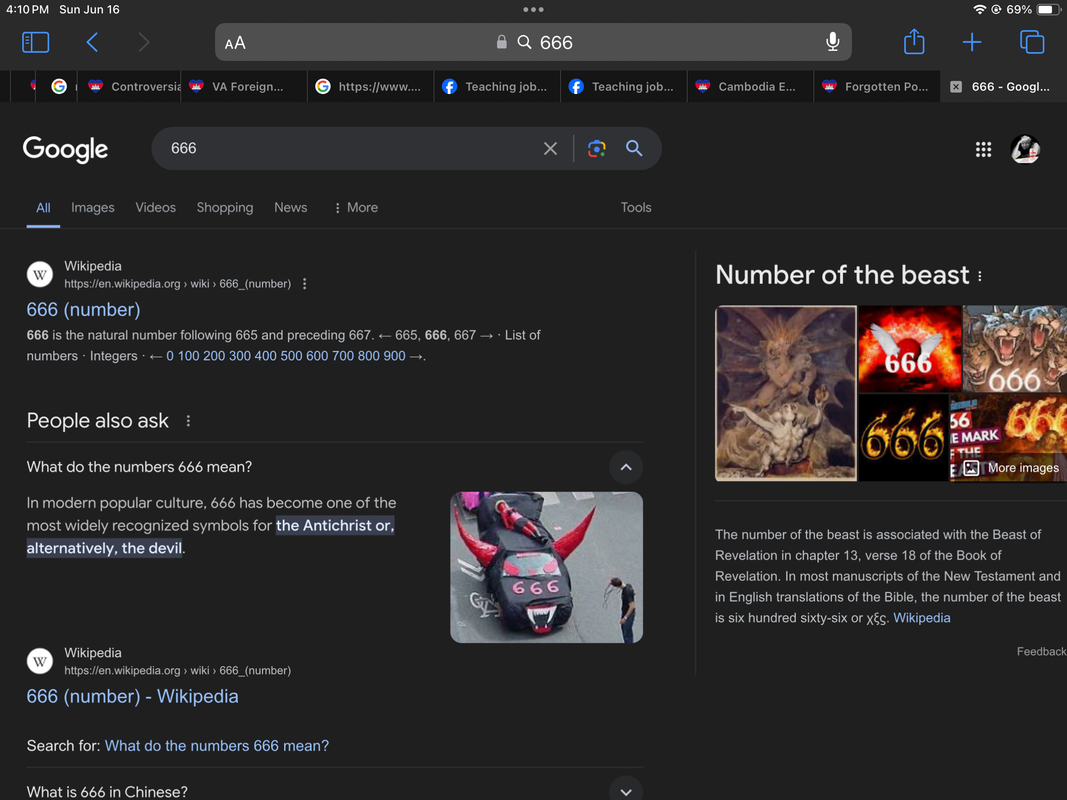Screen dimensions: 1067x800
Task: Run search with magnifier button
Action: 634,148
